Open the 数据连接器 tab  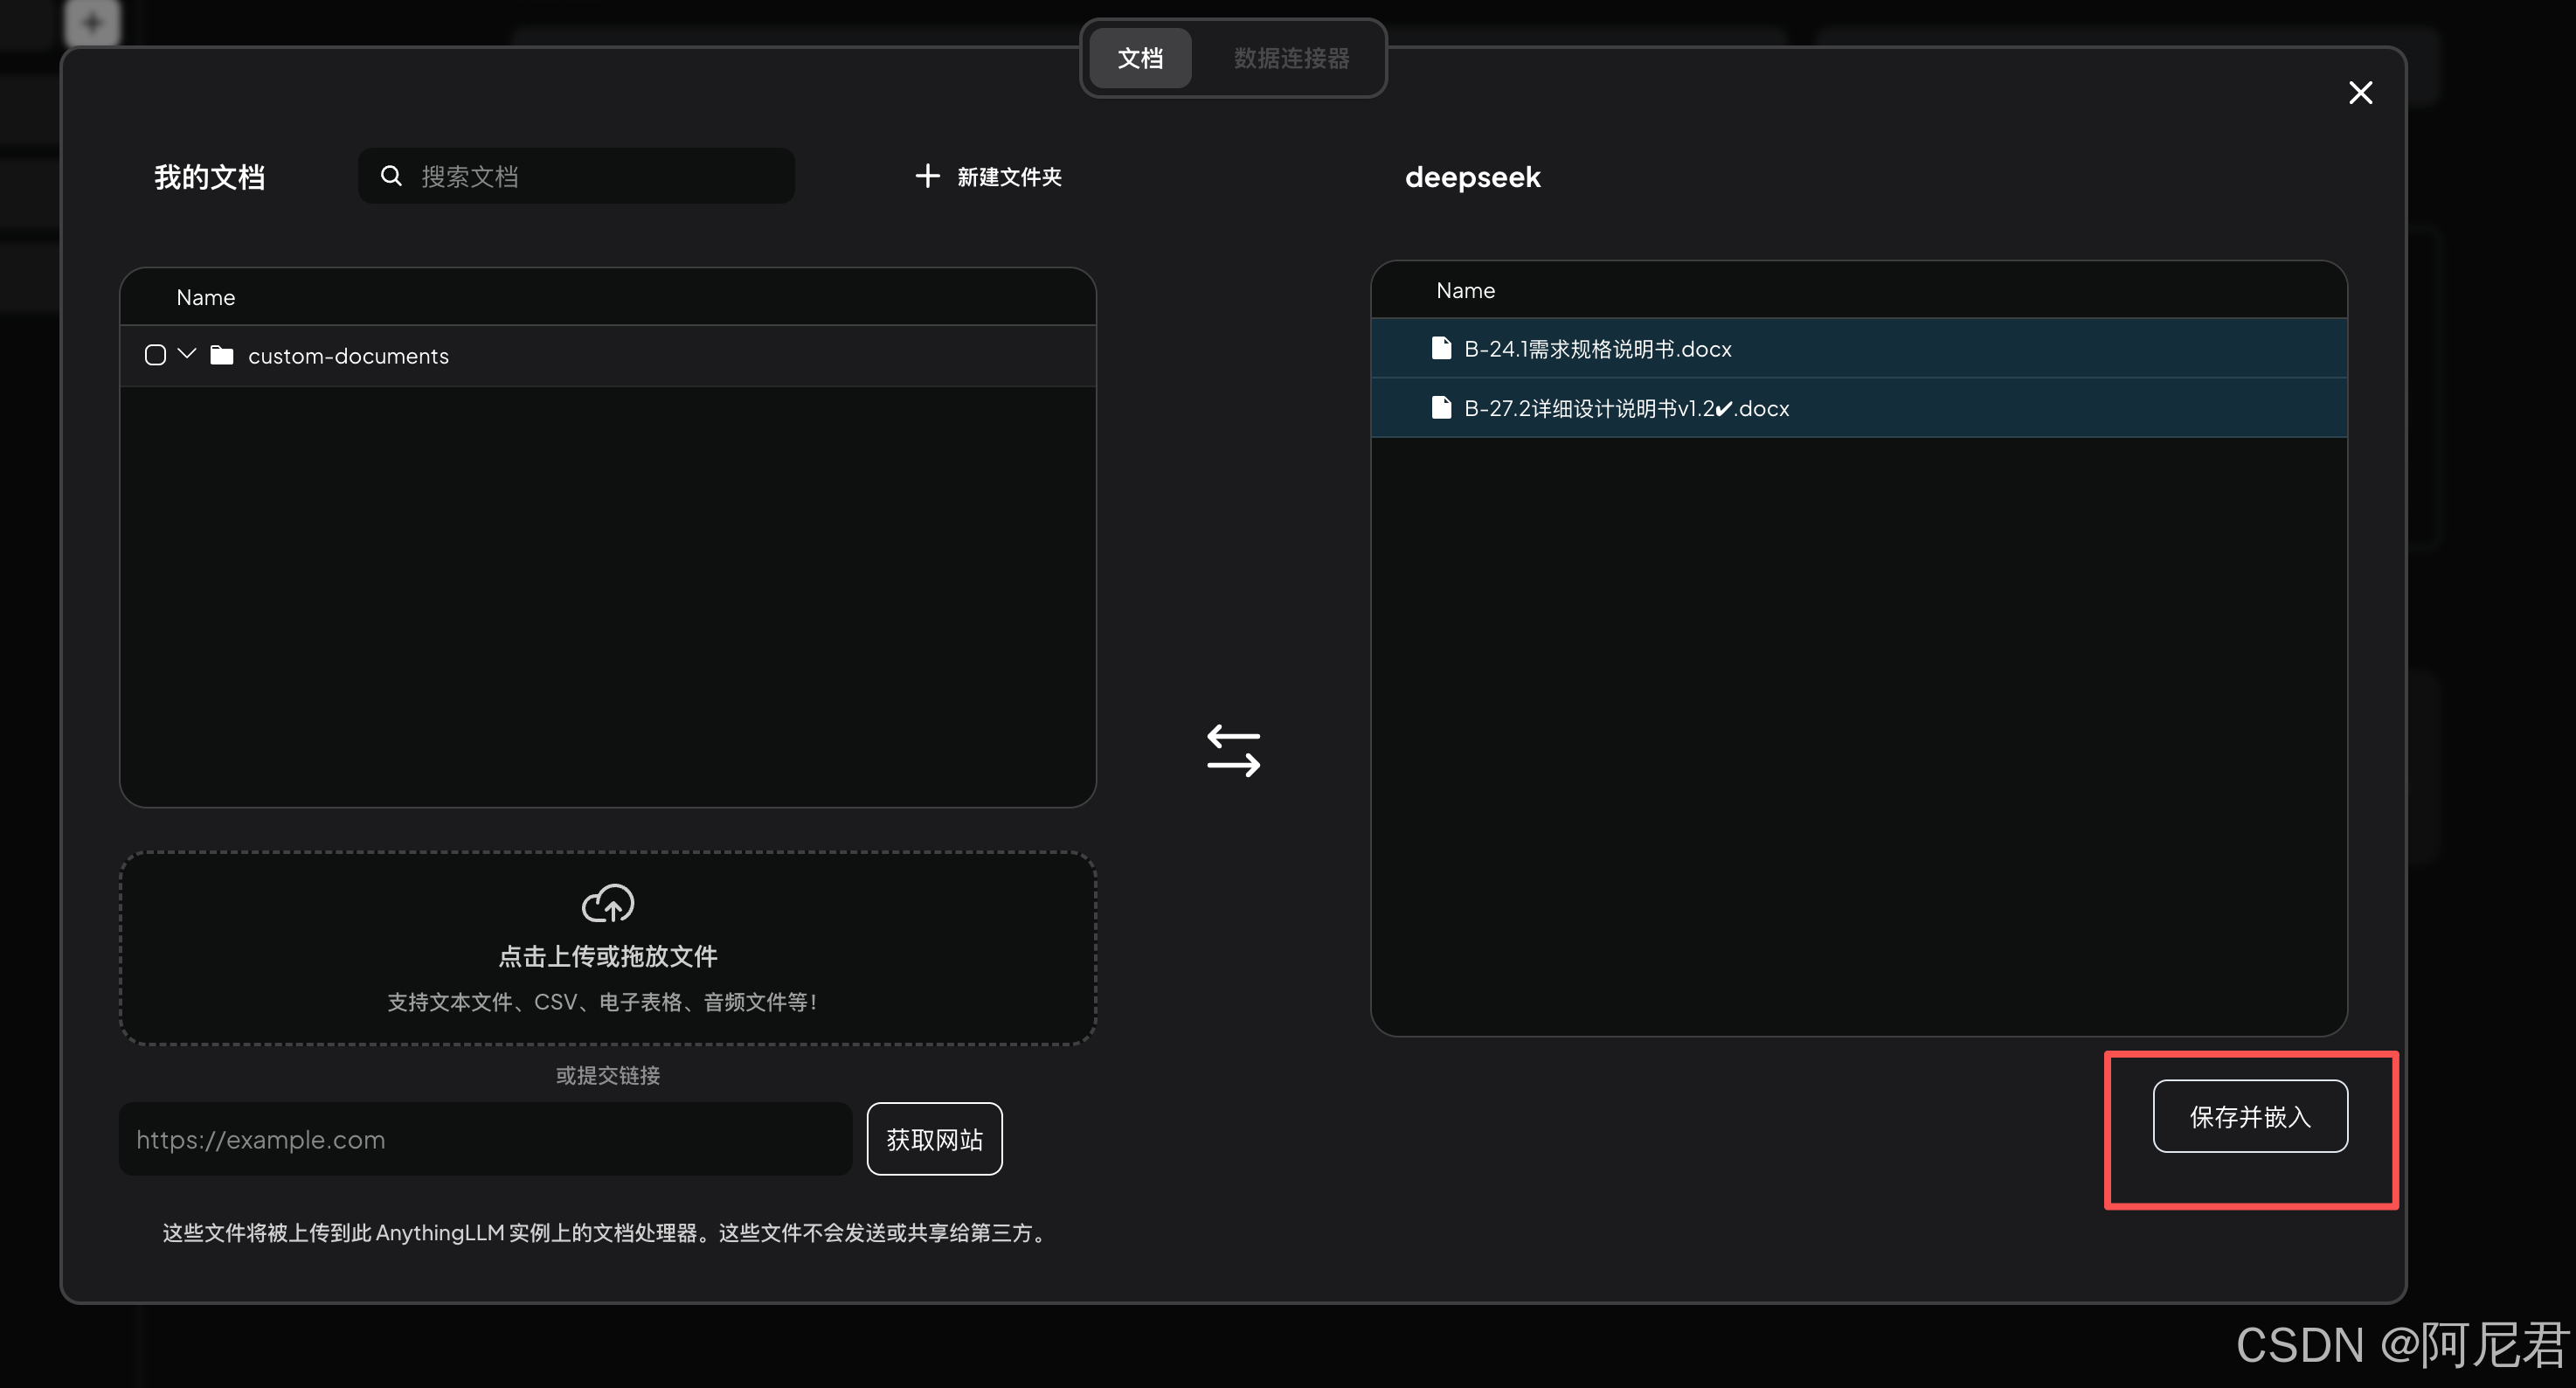click(1291, 58)
